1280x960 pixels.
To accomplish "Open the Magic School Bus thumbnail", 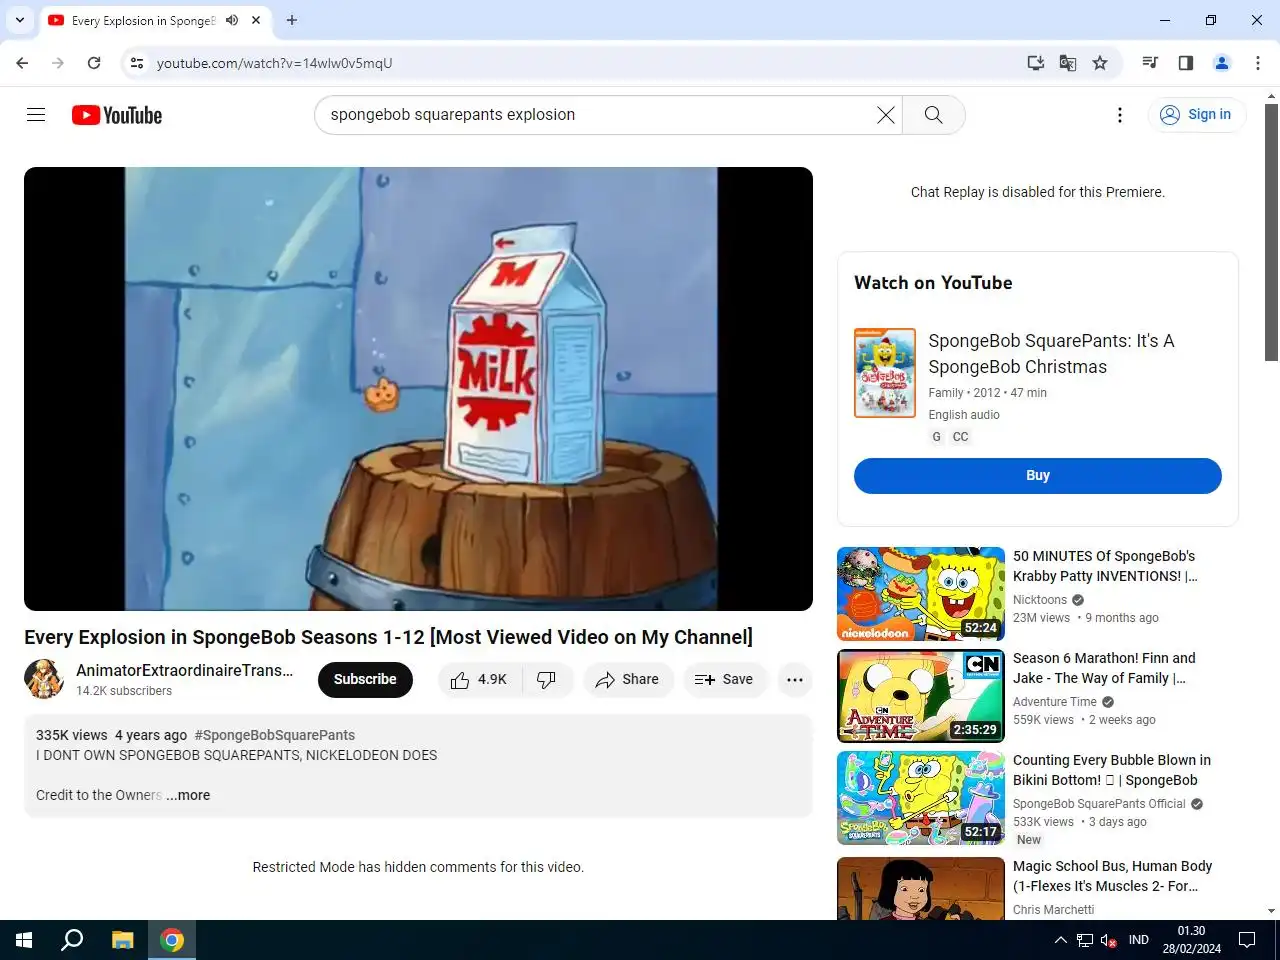I will 921,888.
